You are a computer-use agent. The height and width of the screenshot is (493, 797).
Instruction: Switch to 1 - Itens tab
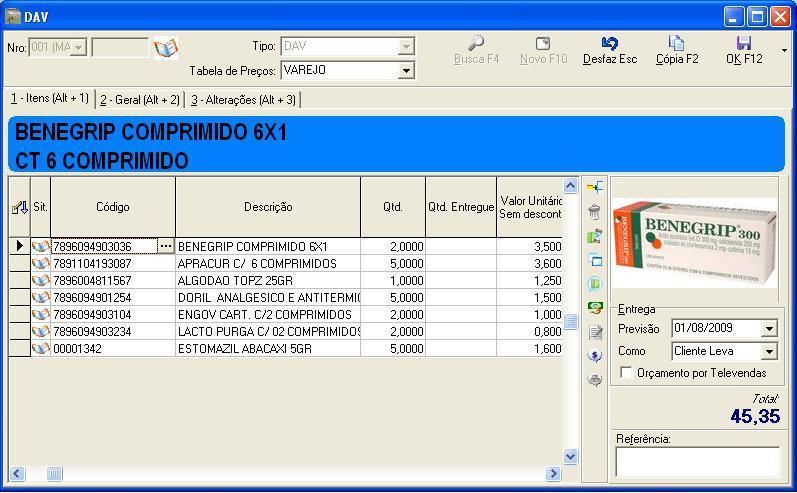(x=50, y=98)
